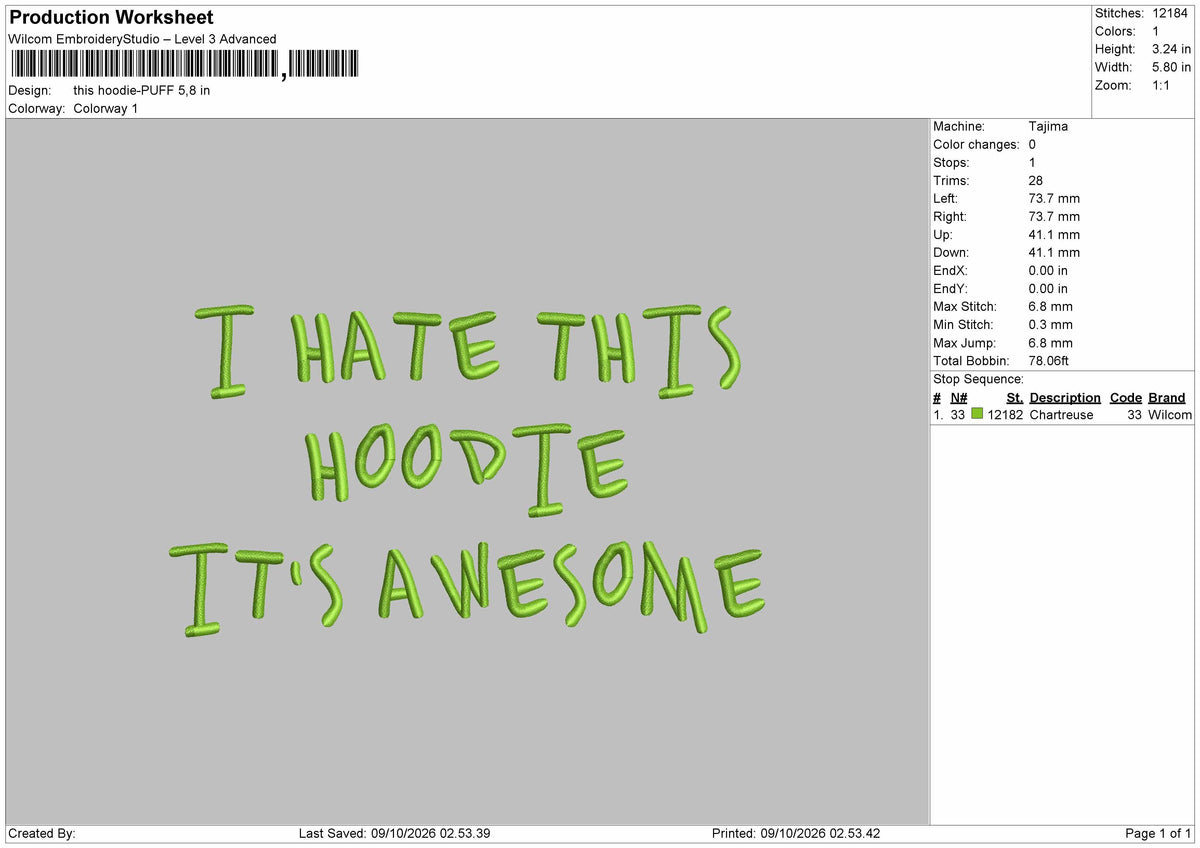This screenshot has height=848, width=1200.
Task: Click the 'N#' column header
Action: coord(959,397)
